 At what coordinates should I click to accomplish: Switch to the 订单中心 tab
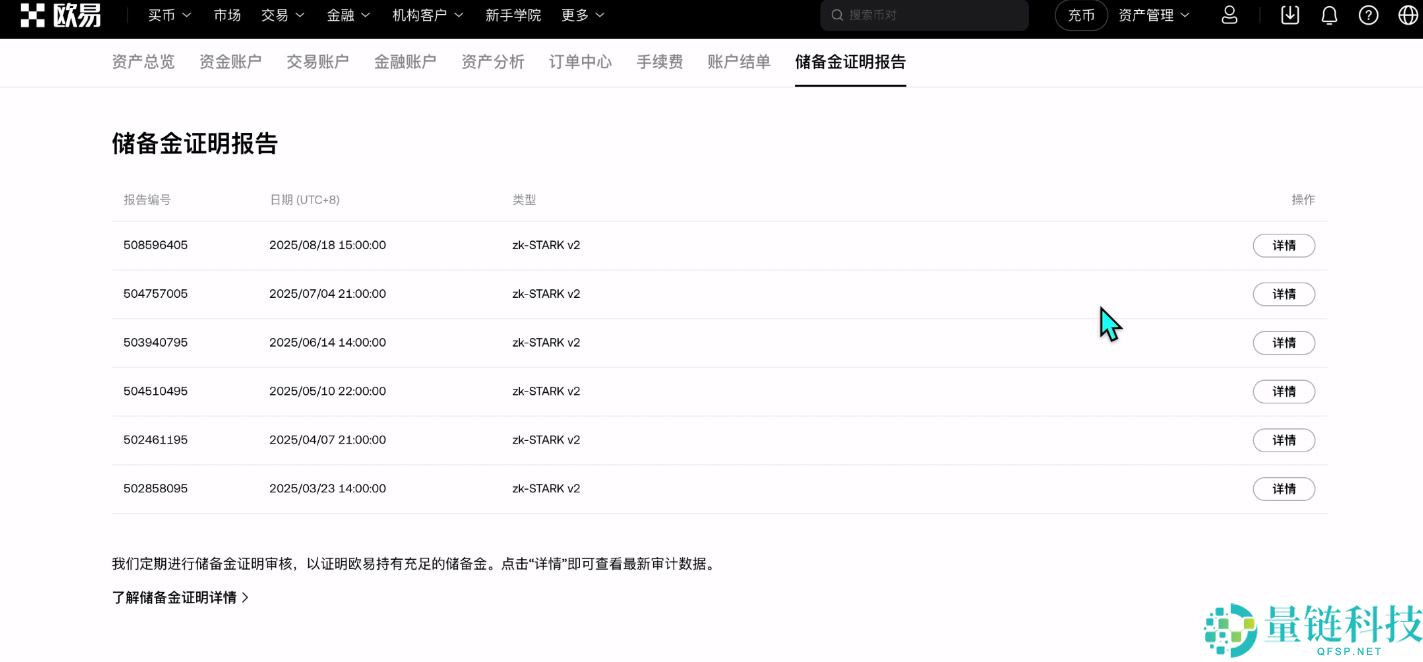pyautogui.click(x=579, y=61)
